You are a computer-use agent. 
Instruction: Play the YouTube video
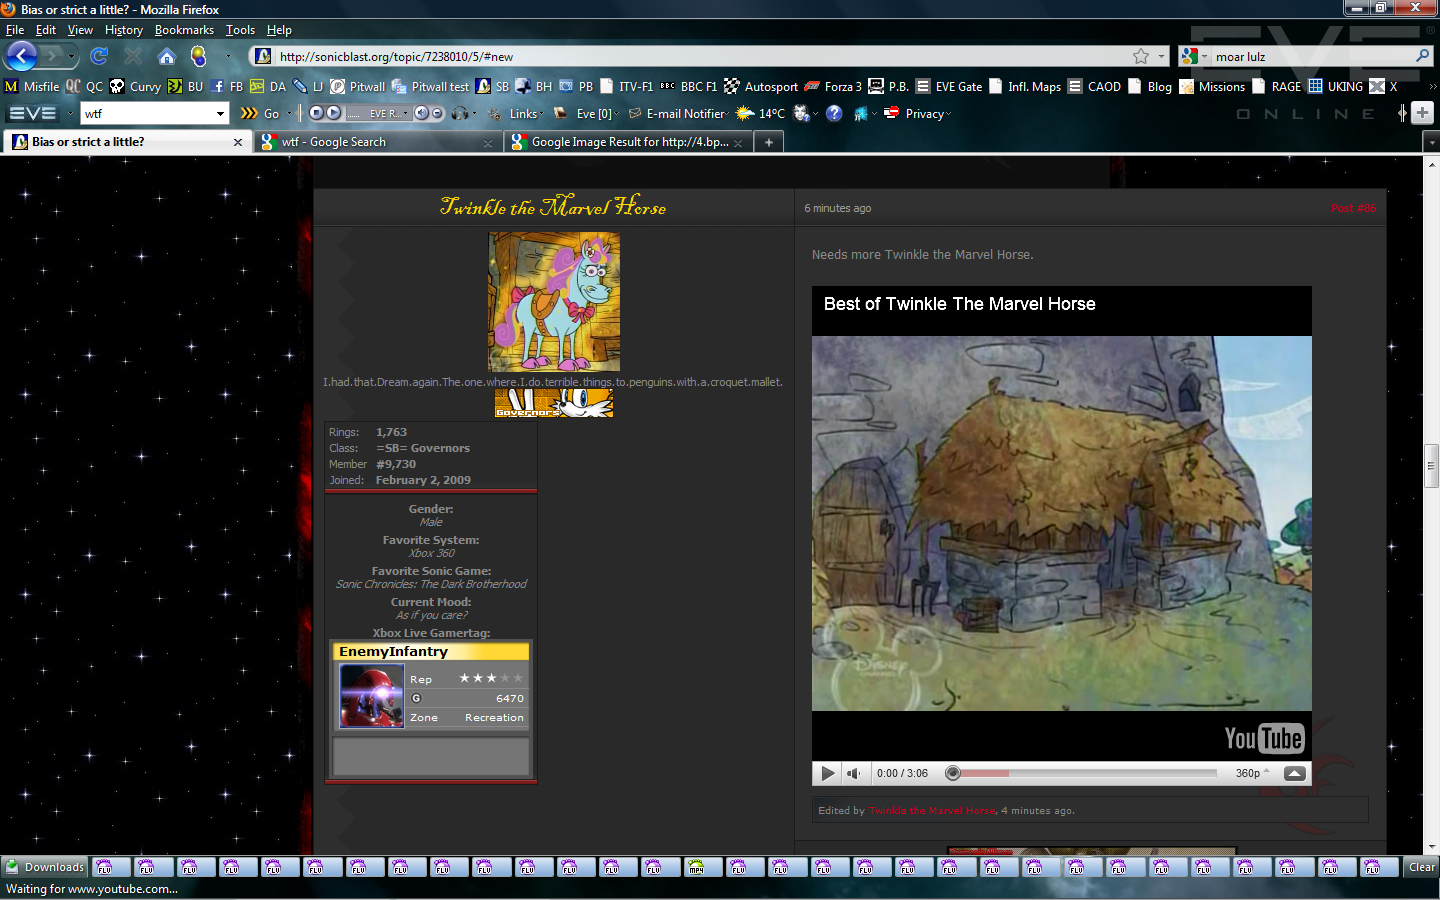click(827, 773)
